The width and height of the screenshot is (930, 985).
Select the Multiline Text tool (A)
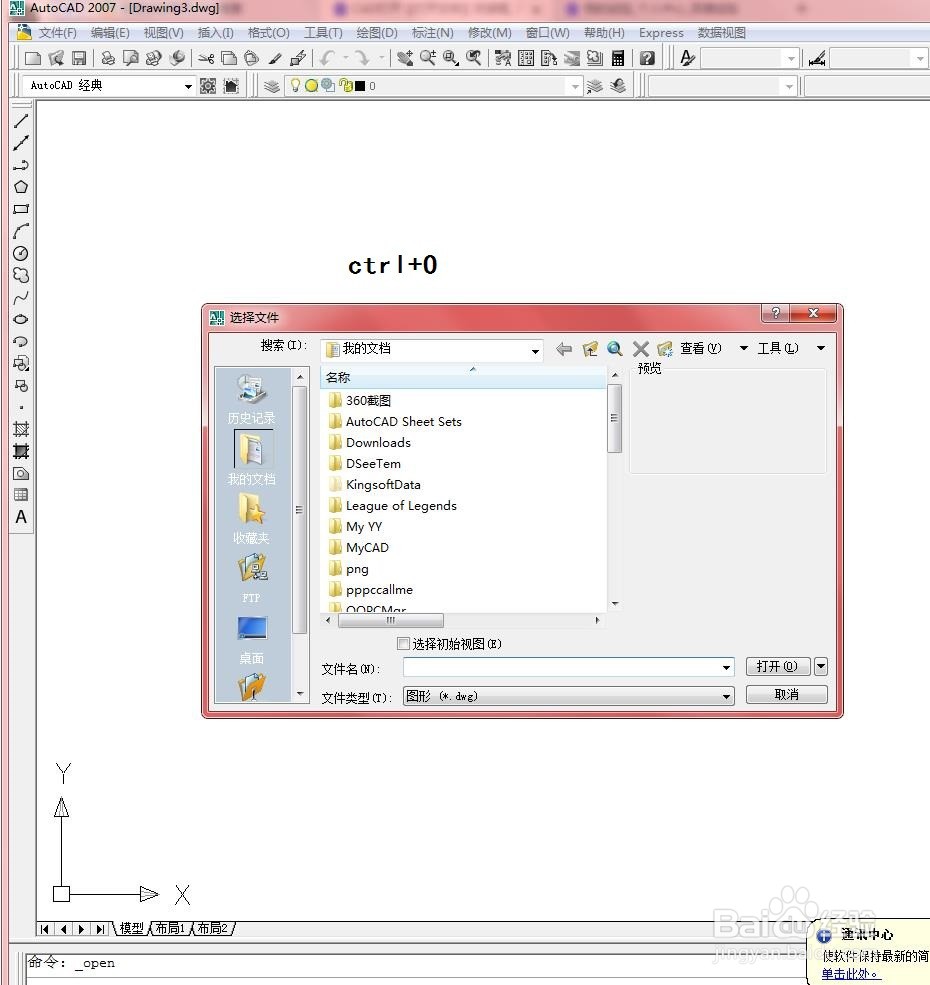(21, 517)
